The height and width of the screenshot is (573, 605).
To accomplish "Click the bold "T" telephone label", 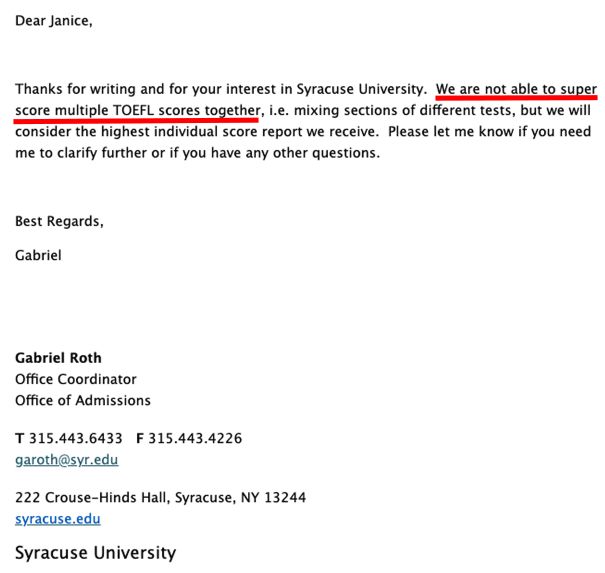I will tap(19, 438).
